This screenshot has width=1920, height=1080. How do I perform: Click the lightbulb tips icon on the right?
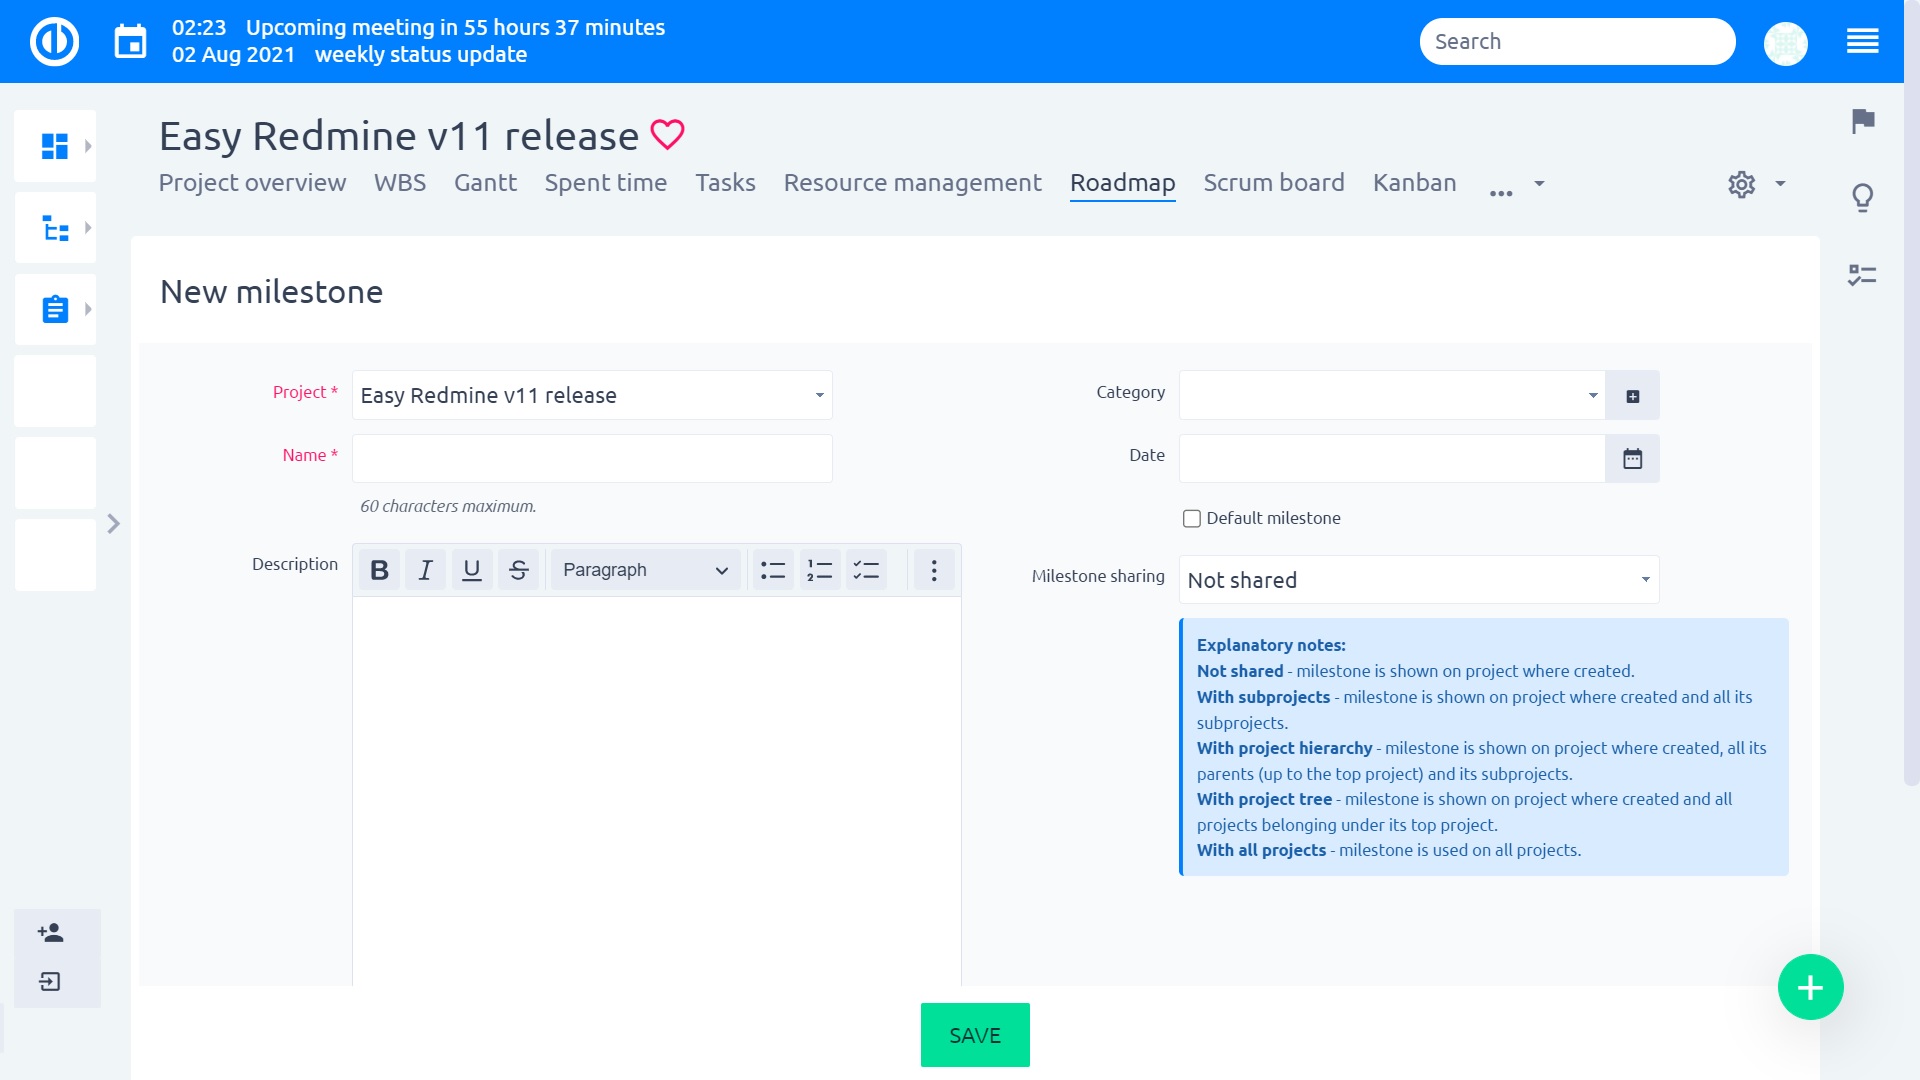click(x=1862, y=197)
